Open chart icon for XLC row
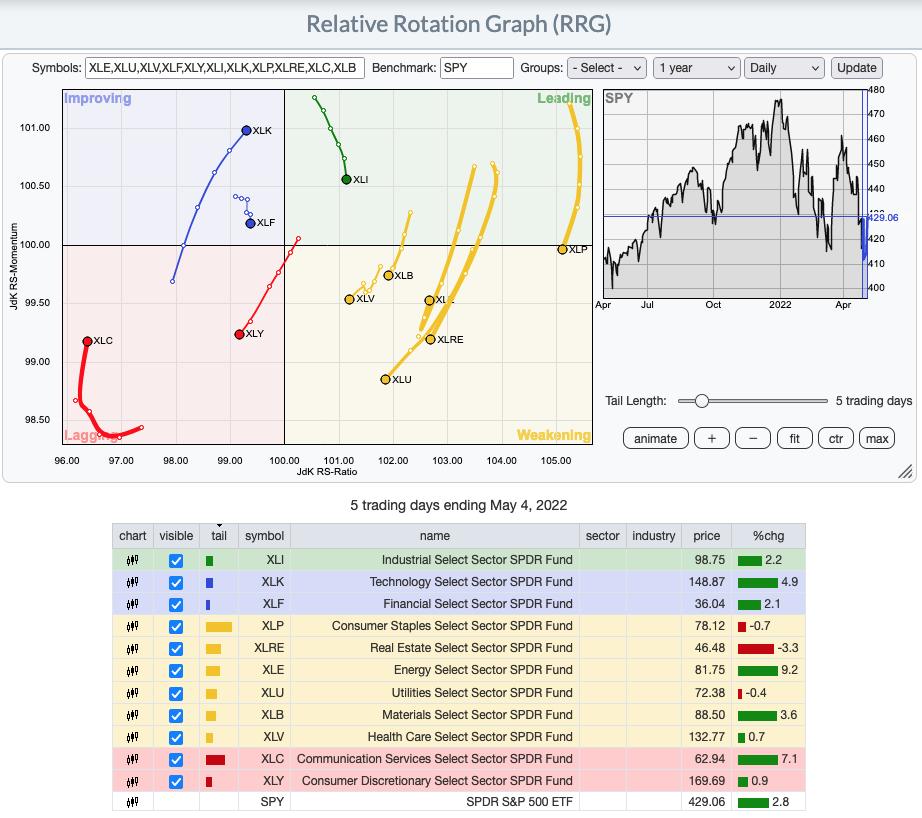The height and width of the screenshot is (818, 922). (132, 759)
